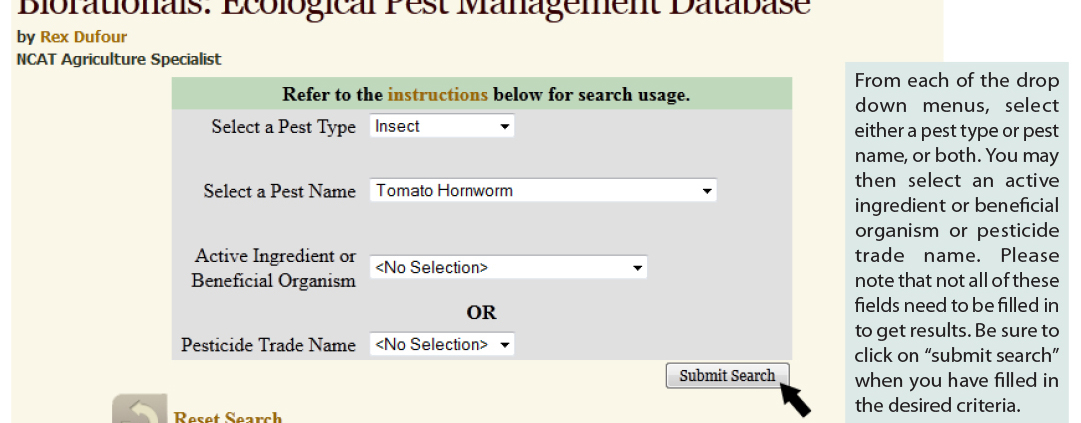Expand the Pesticide Trade Name dropdown
This screenshot has width=1081, height=423.
point(442,345)
